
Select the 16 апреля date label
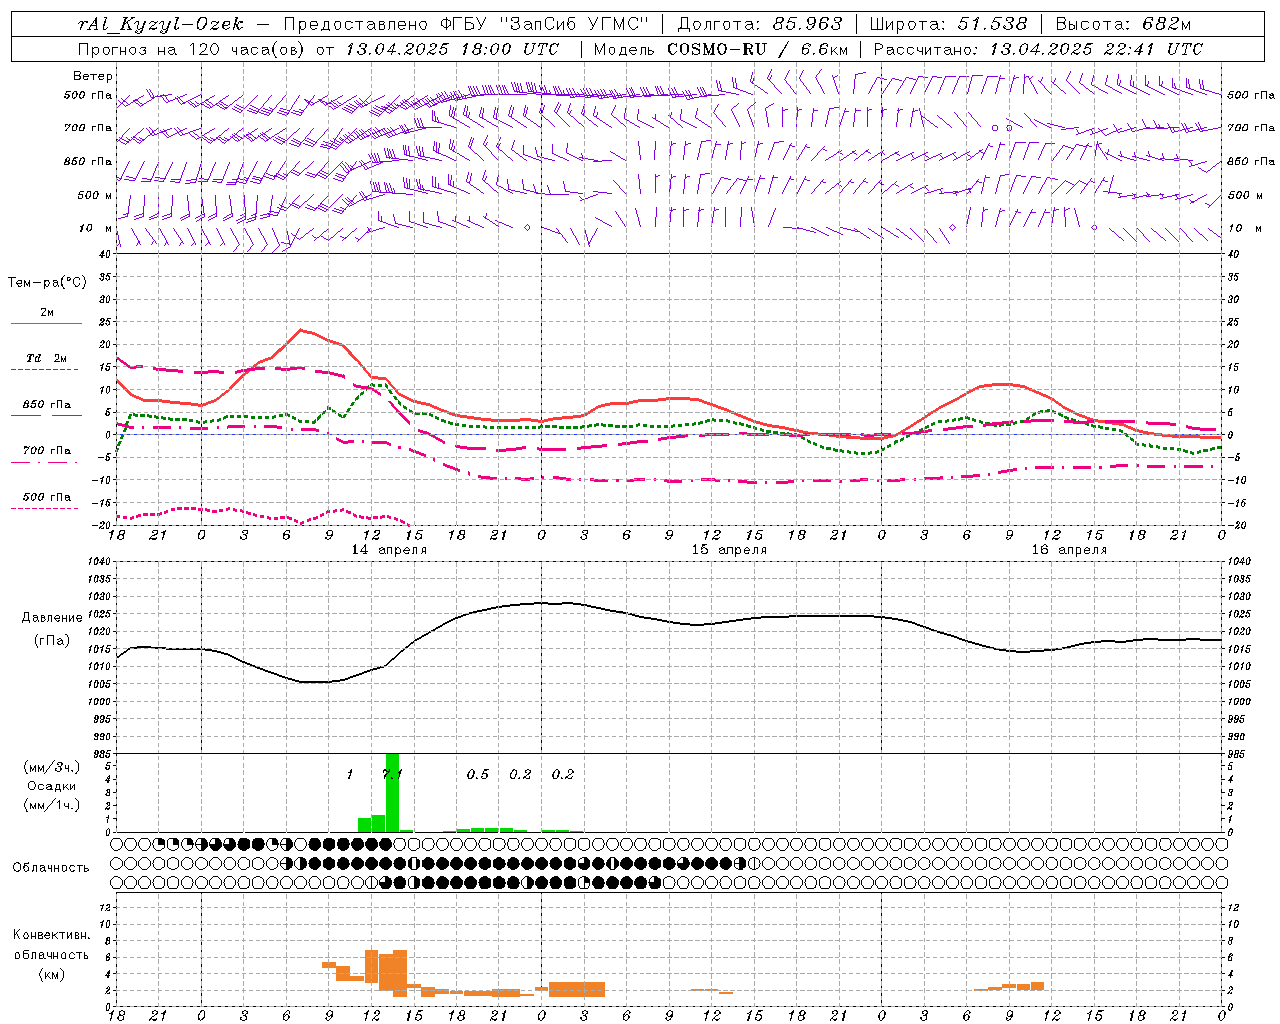(1069, 550)
